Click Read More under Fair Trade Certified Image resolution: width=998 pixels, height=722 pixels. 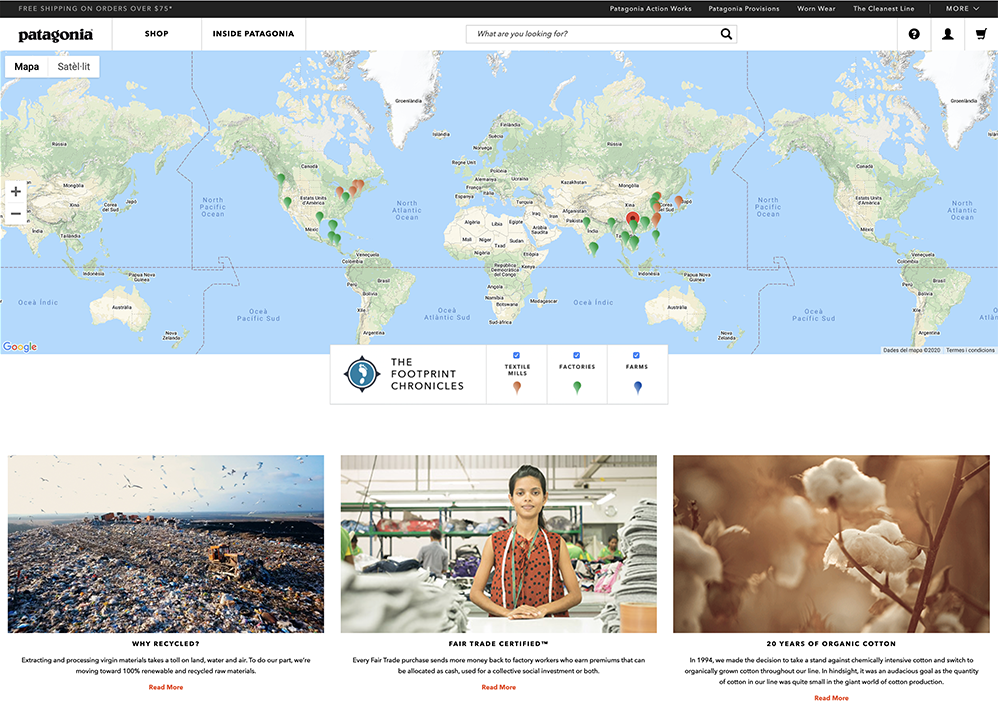pos(498,687)
